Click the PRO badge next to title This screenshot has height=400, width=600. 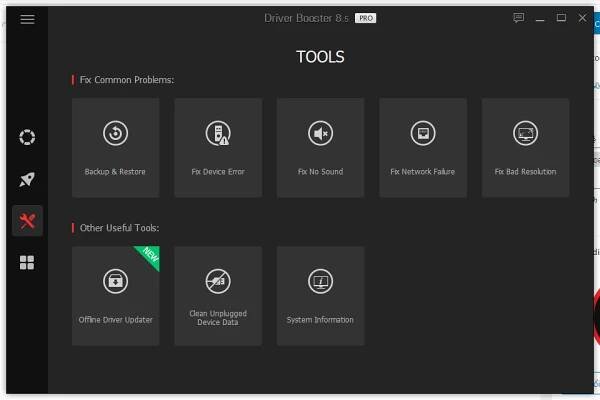click(x=366, y=18)
